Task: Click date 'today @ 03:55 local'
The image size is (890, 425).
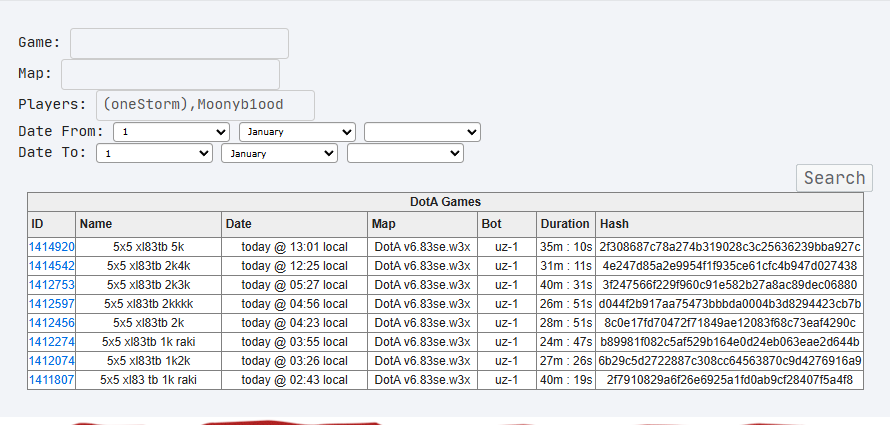Action: pos(295,342)
